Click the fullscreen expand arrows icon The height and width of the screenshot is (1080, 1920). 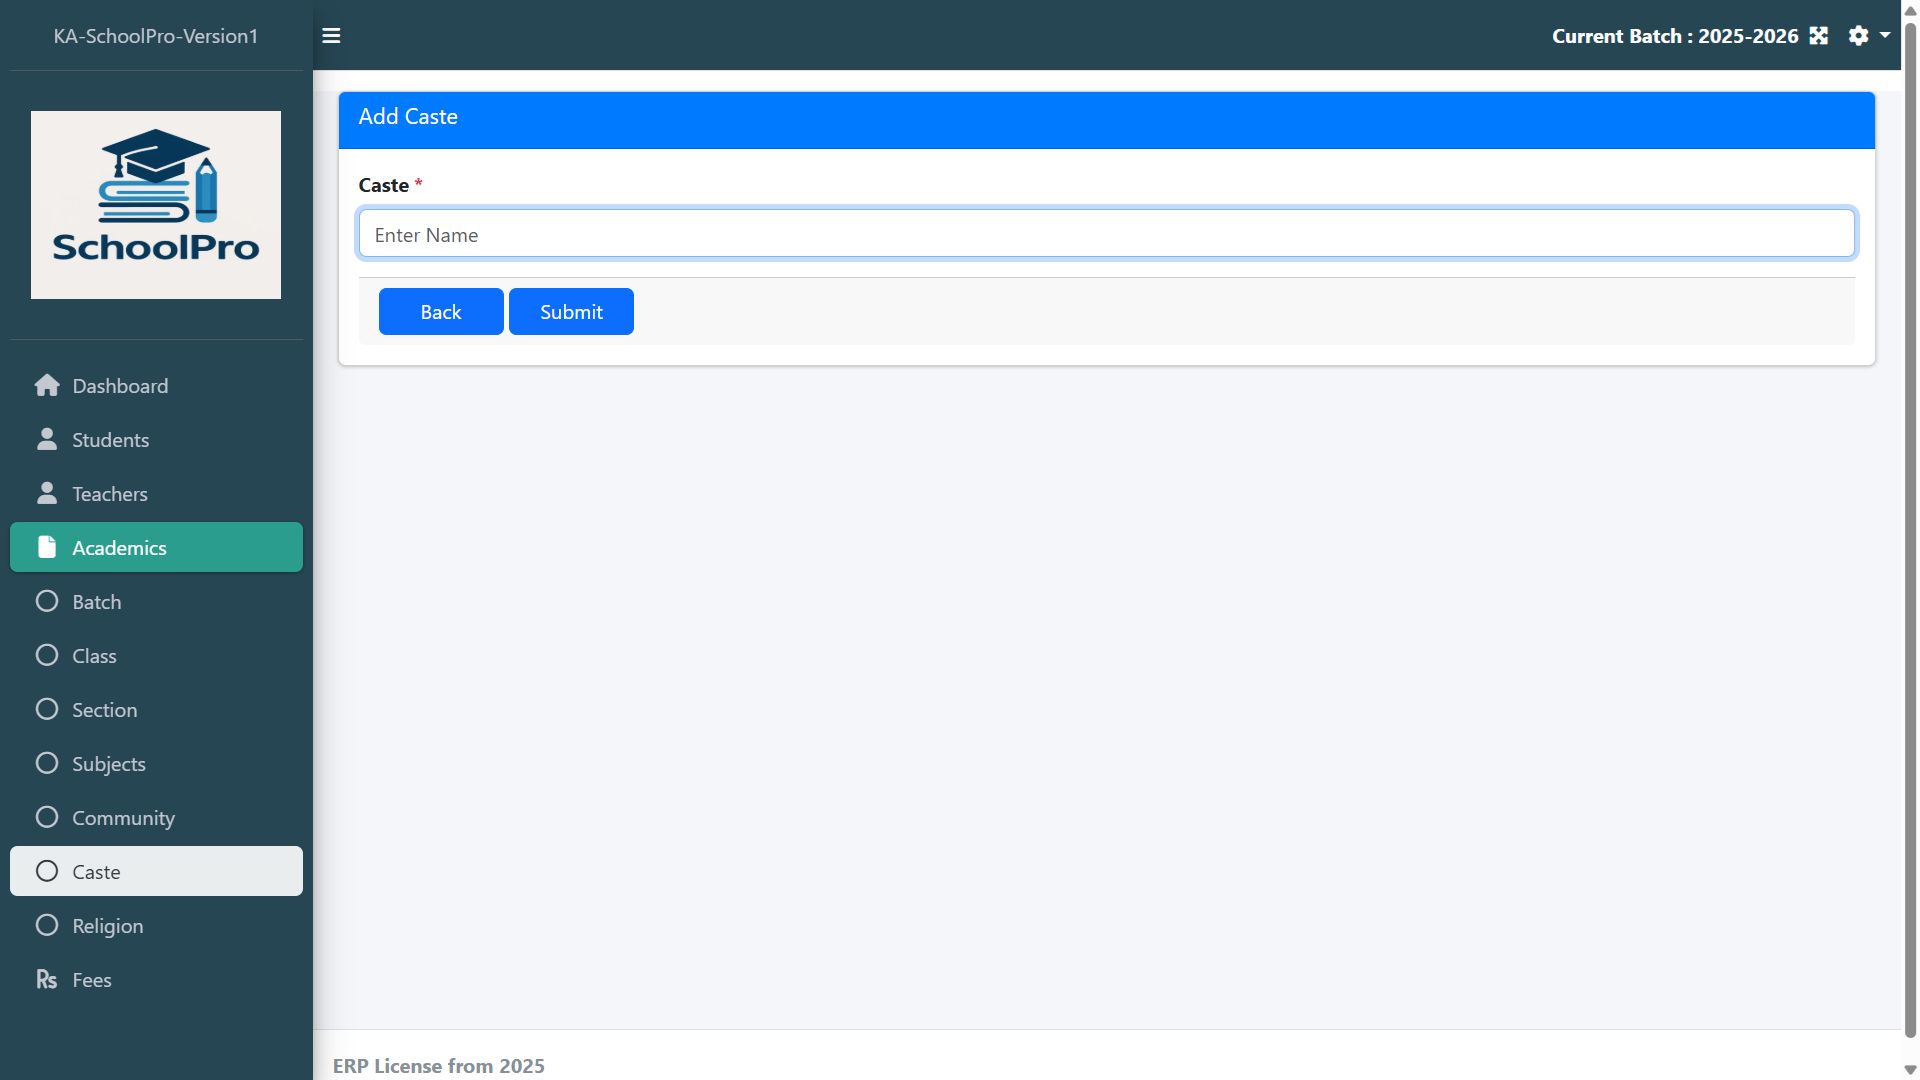(x=1818, y=36)
